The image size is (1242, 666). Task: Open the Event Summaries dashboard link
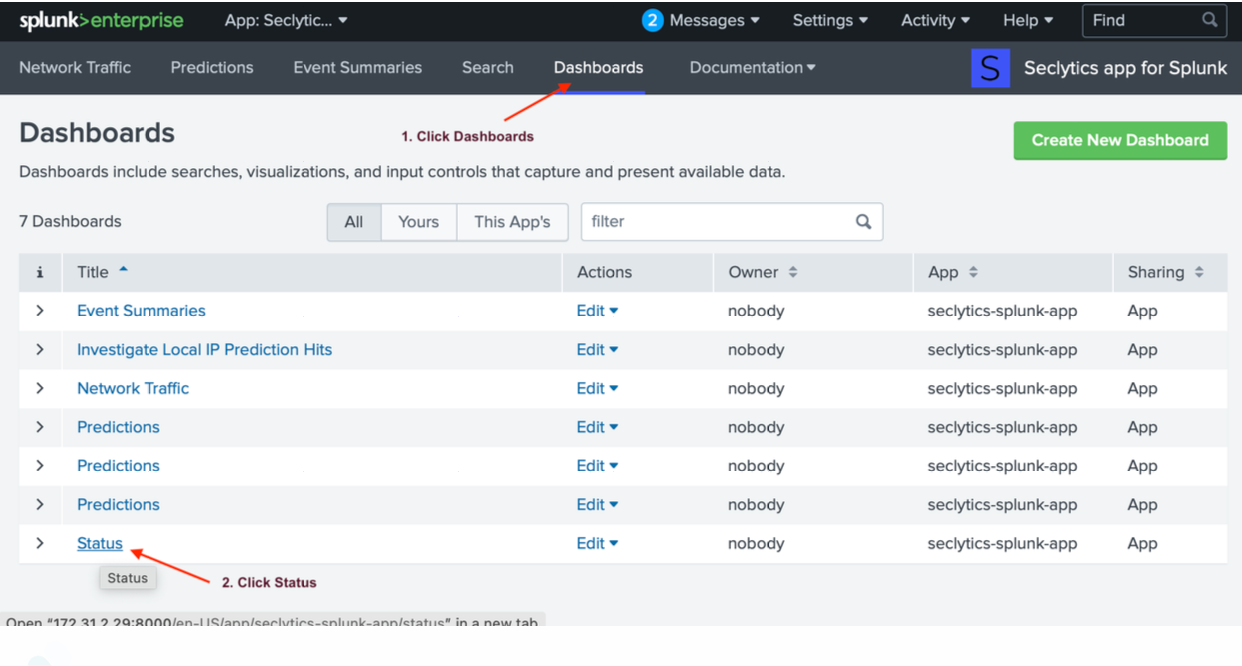pos(141,311)
